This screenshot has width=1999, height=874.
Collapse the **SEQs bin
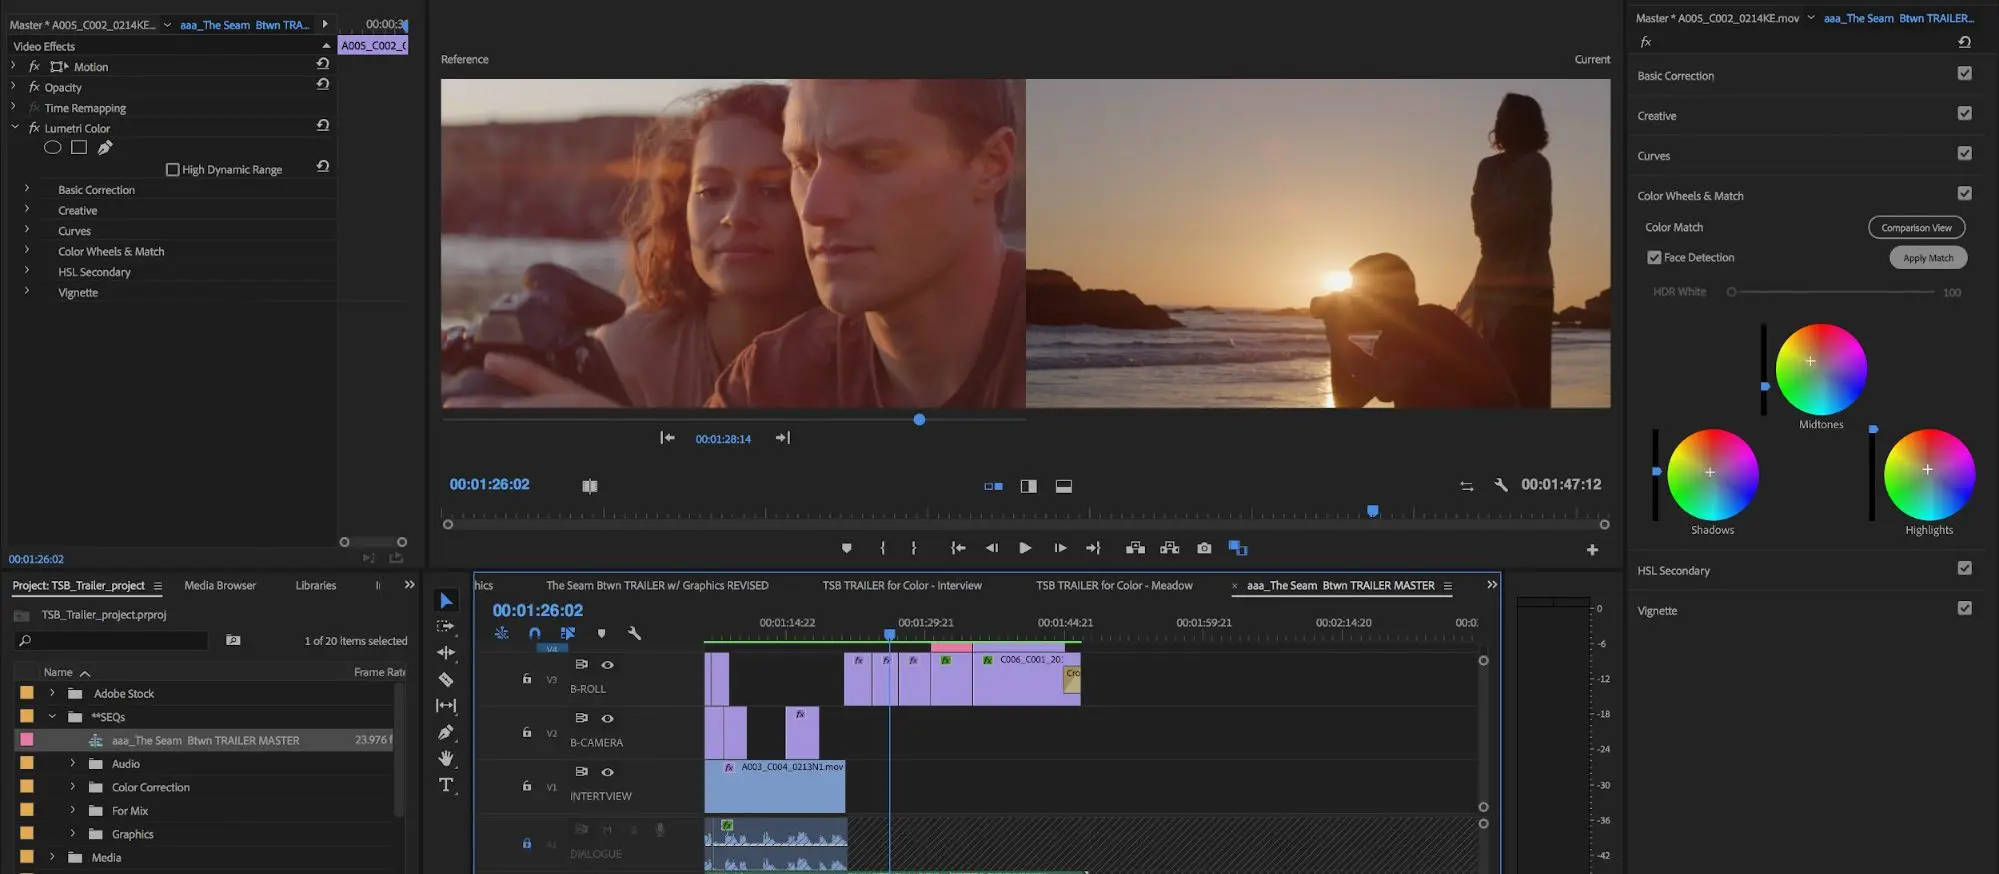[x=53, y=716]
